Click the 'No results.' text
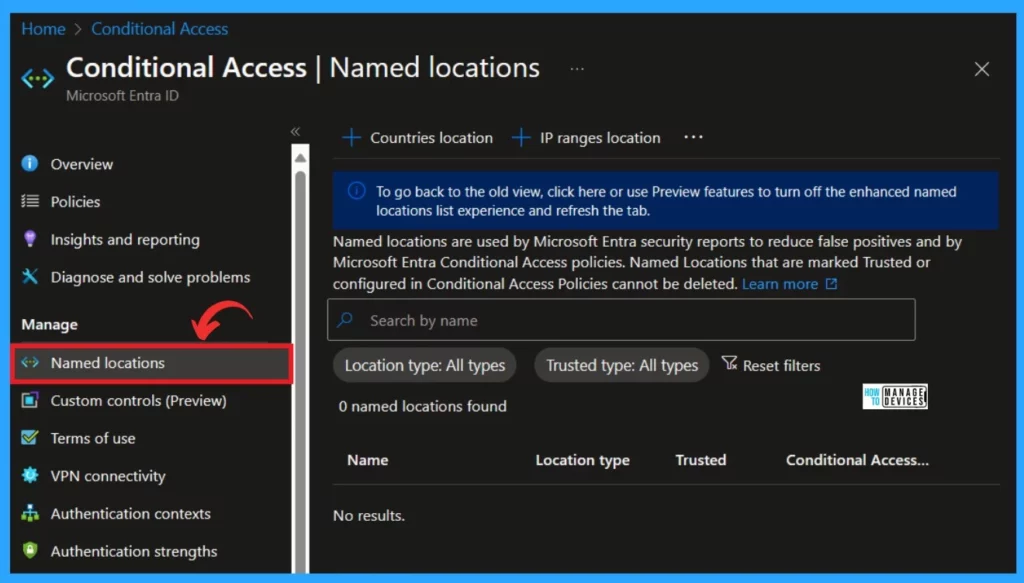The width and height of the screenshot is (1024, 583). [x=369, y=516]
